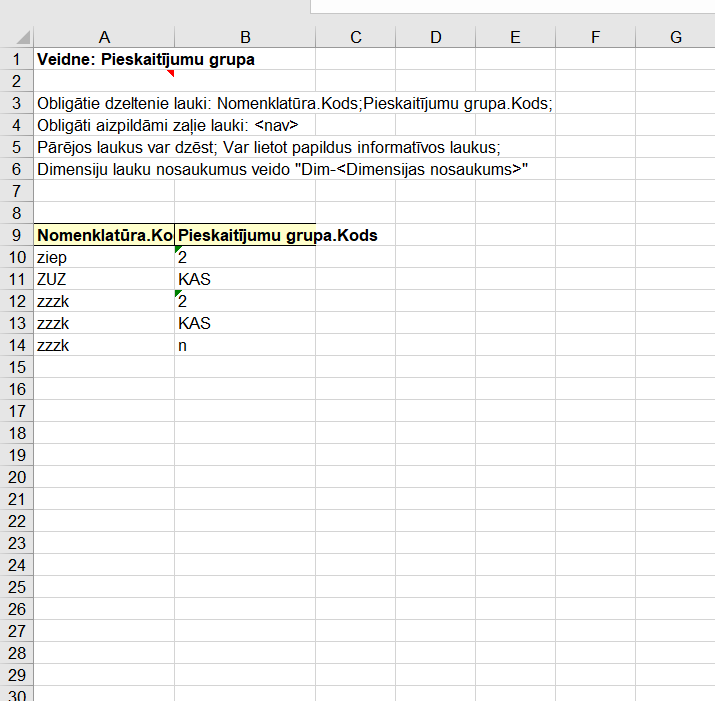Select 'zzzk' cell in row 13
The height and width of the screenshot is (701, 715).
click(x=104, y=323)
